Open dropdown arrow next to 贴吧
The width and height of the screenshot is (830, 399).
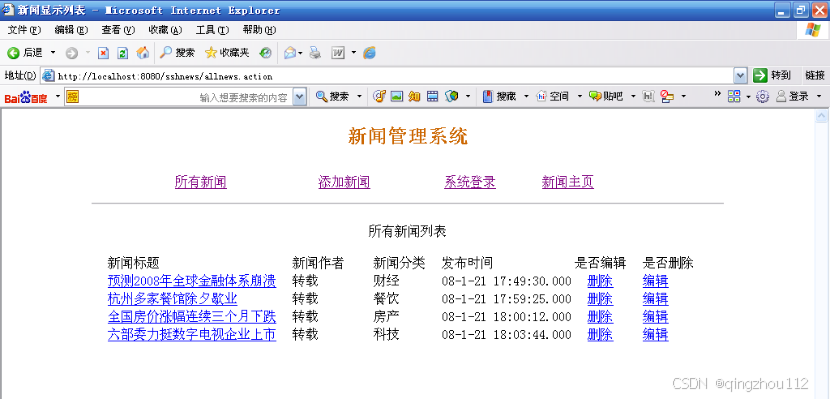633,96
